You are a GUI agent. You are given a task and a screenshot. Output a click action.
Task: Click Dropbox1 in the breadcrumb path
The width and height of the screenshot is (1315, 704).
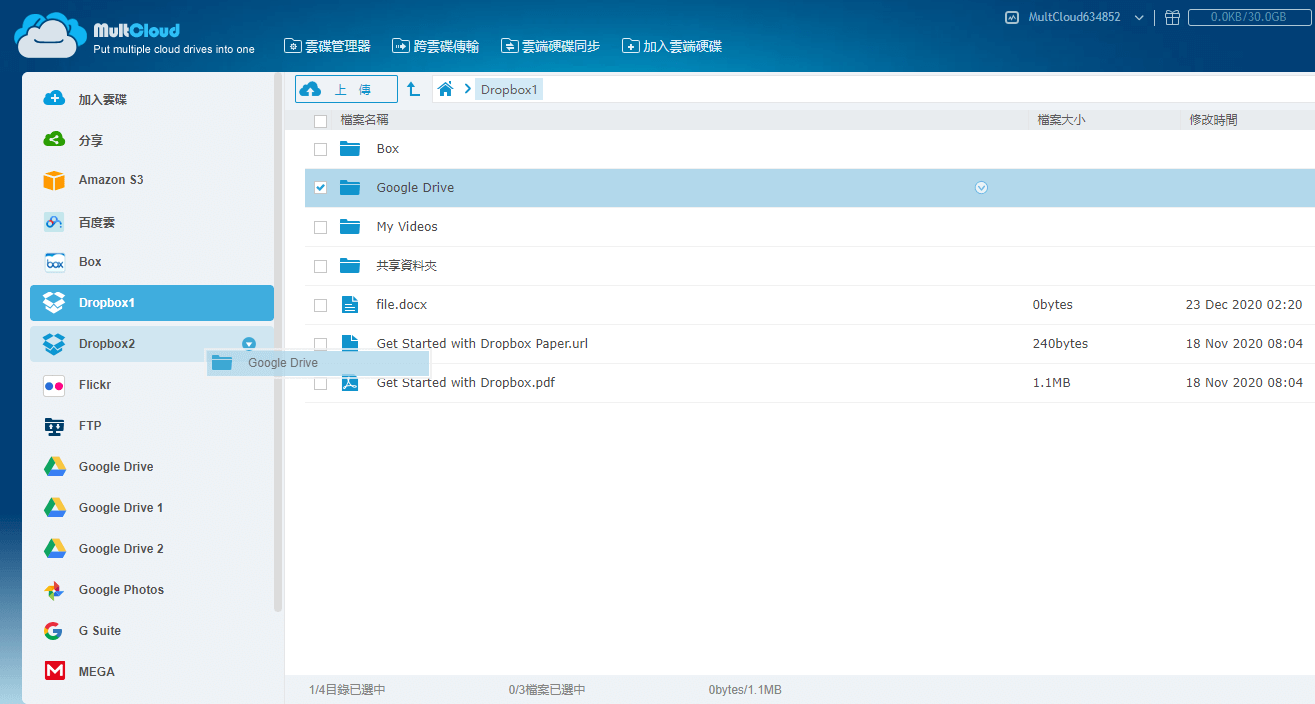(x=509, y=90)
